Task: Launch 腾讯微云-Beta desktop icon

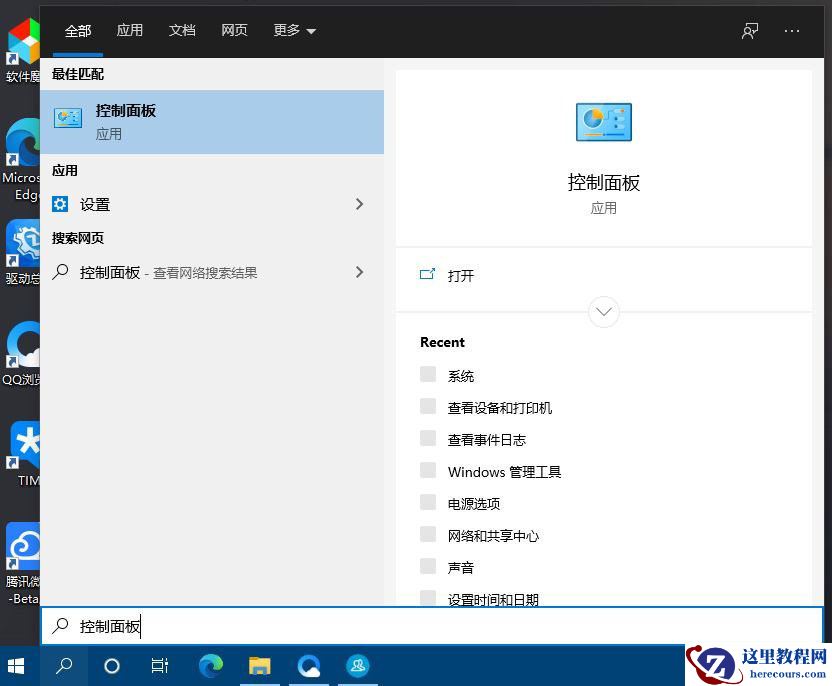Action: 22,547
